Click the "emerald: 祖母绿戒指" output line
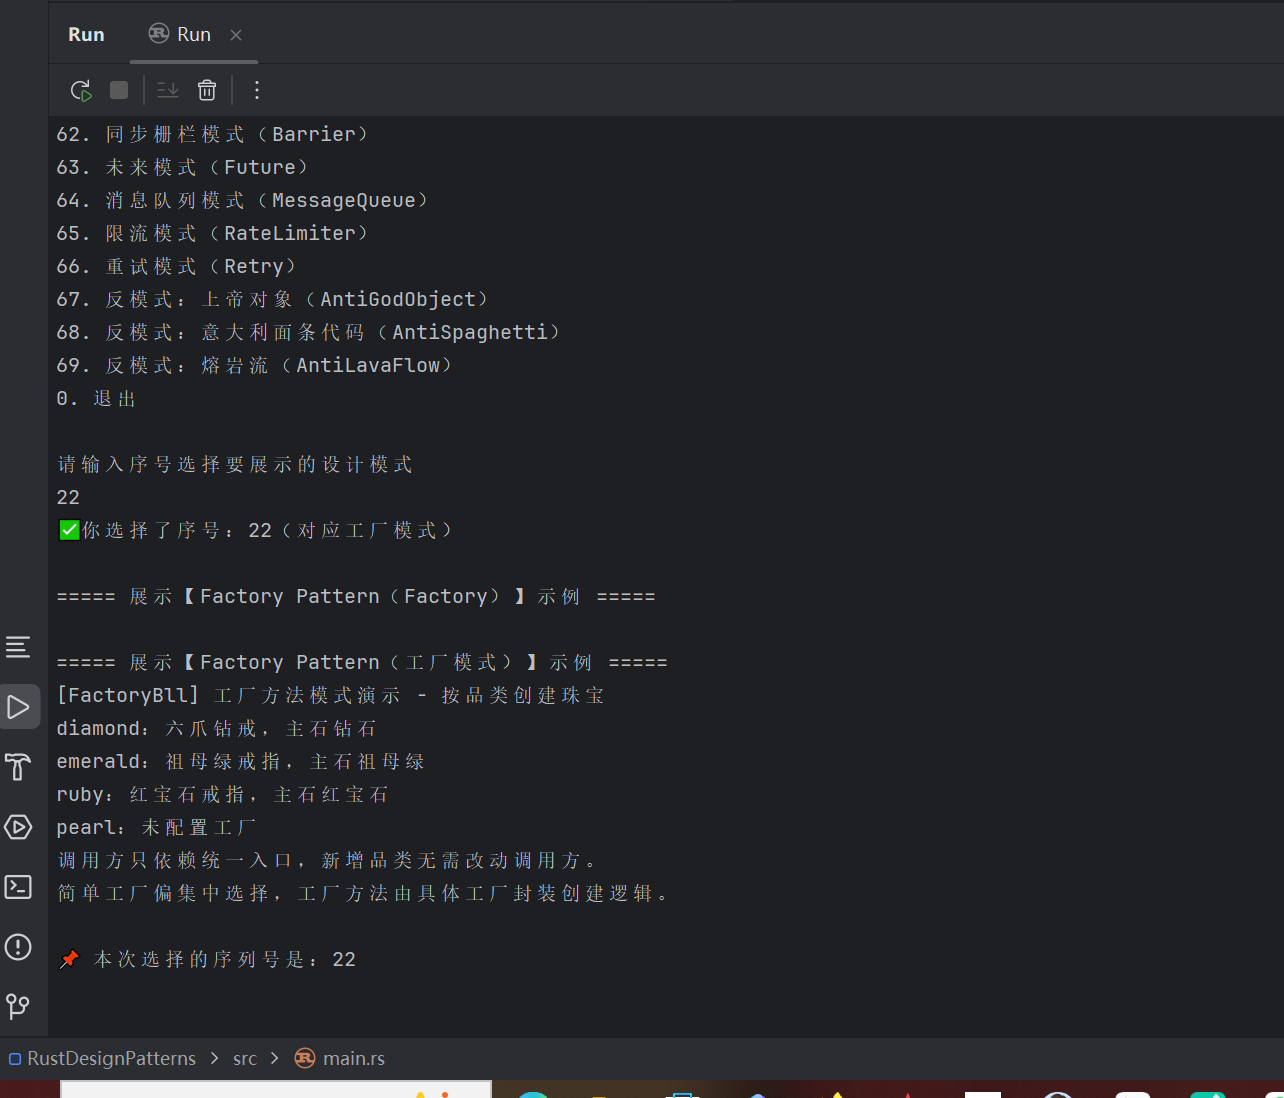The height and width of the screenshot is (1098, 1284). pos(241,761)
